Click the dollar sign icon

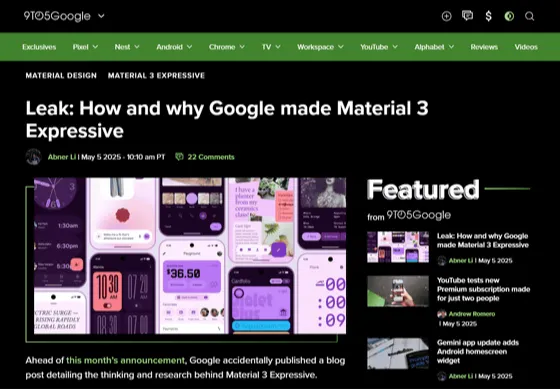[x=489, y=16]
